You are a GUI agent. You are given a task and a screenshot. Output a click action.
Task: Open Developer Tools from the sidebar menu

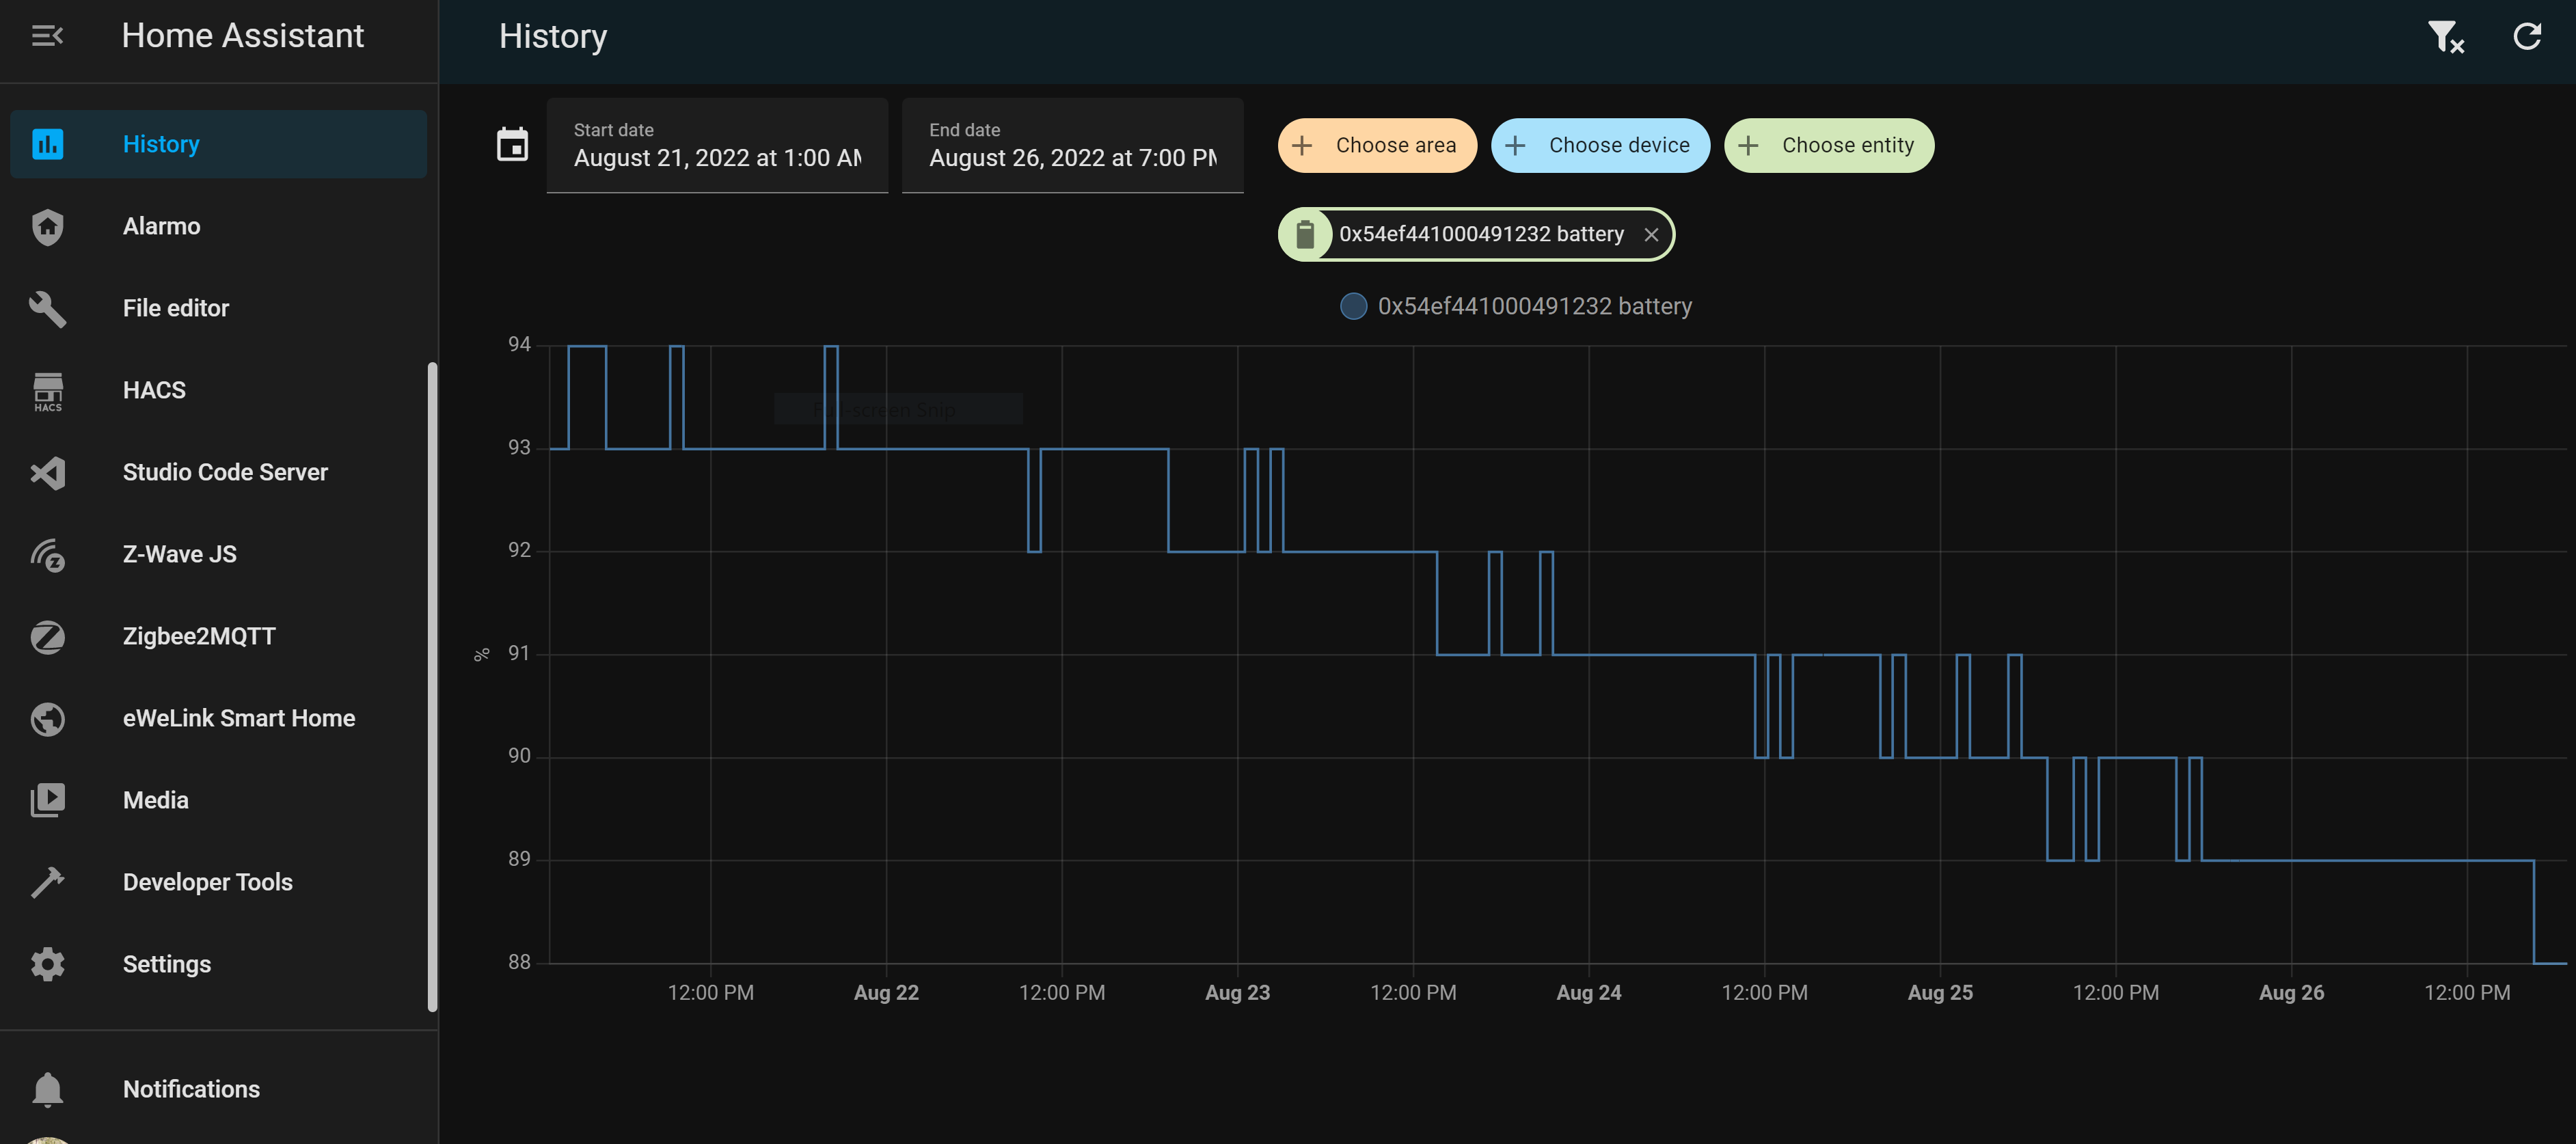207,882
